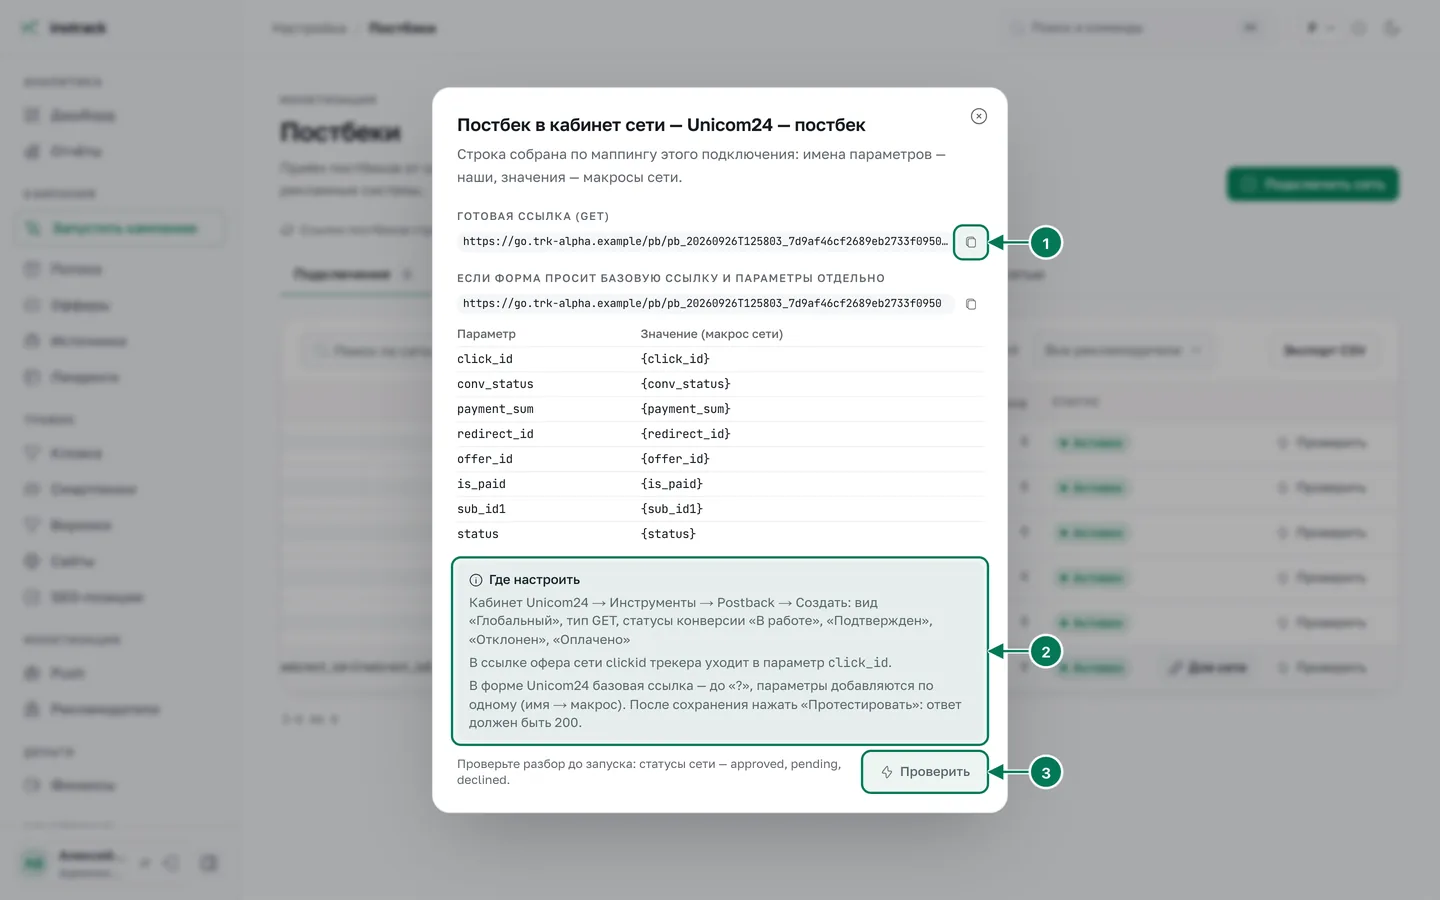Image resolution: width=1440 pixels, height=900 pixels.
Task: Select the is_paid parameter name
Action: [x=481, y=484]
